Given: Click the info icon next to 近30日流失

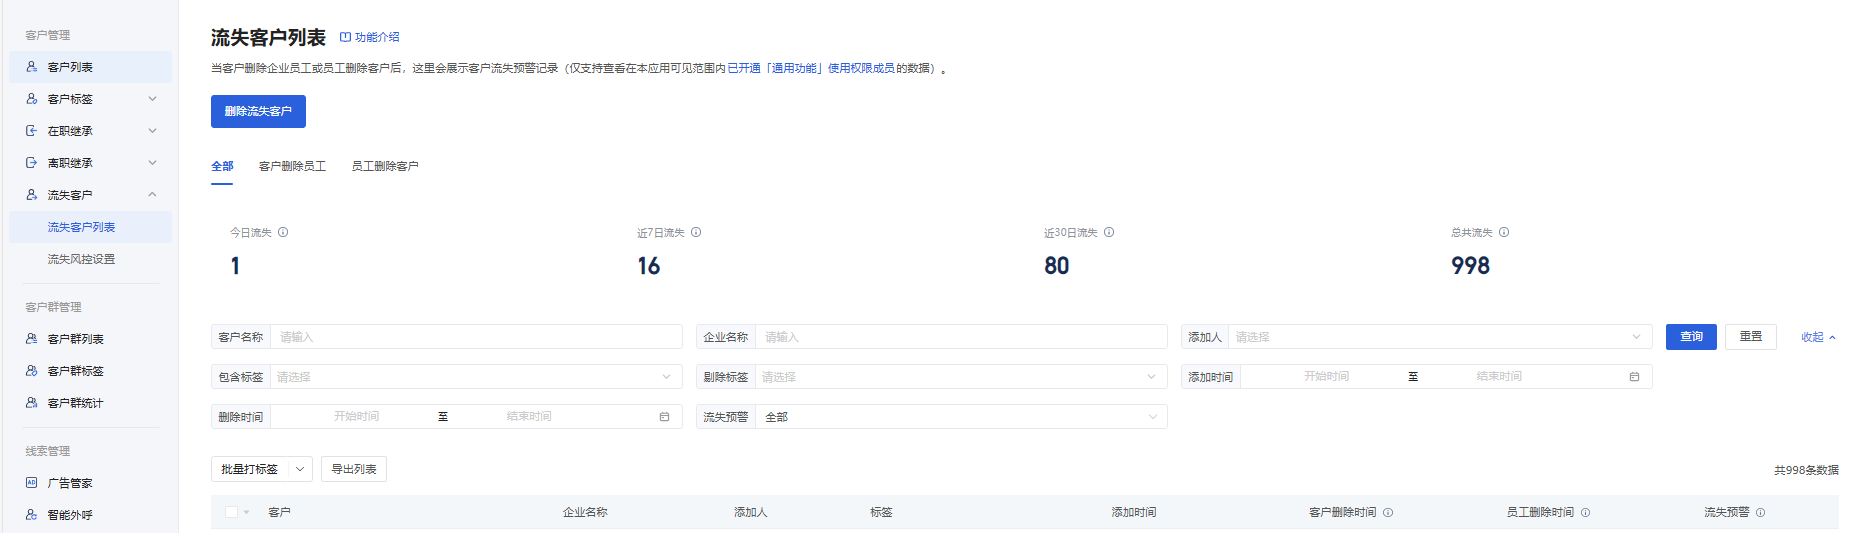Looking at the screenshot, I should pos(1109,232).
